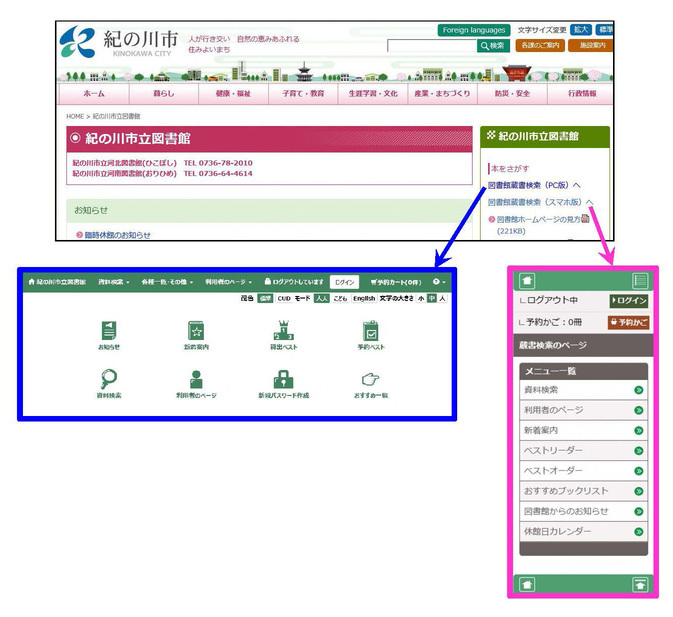The width and height of the screenshot is (673, 617).
Task: Open the 産業・まちづくり tab
Action: pos(442,94)
